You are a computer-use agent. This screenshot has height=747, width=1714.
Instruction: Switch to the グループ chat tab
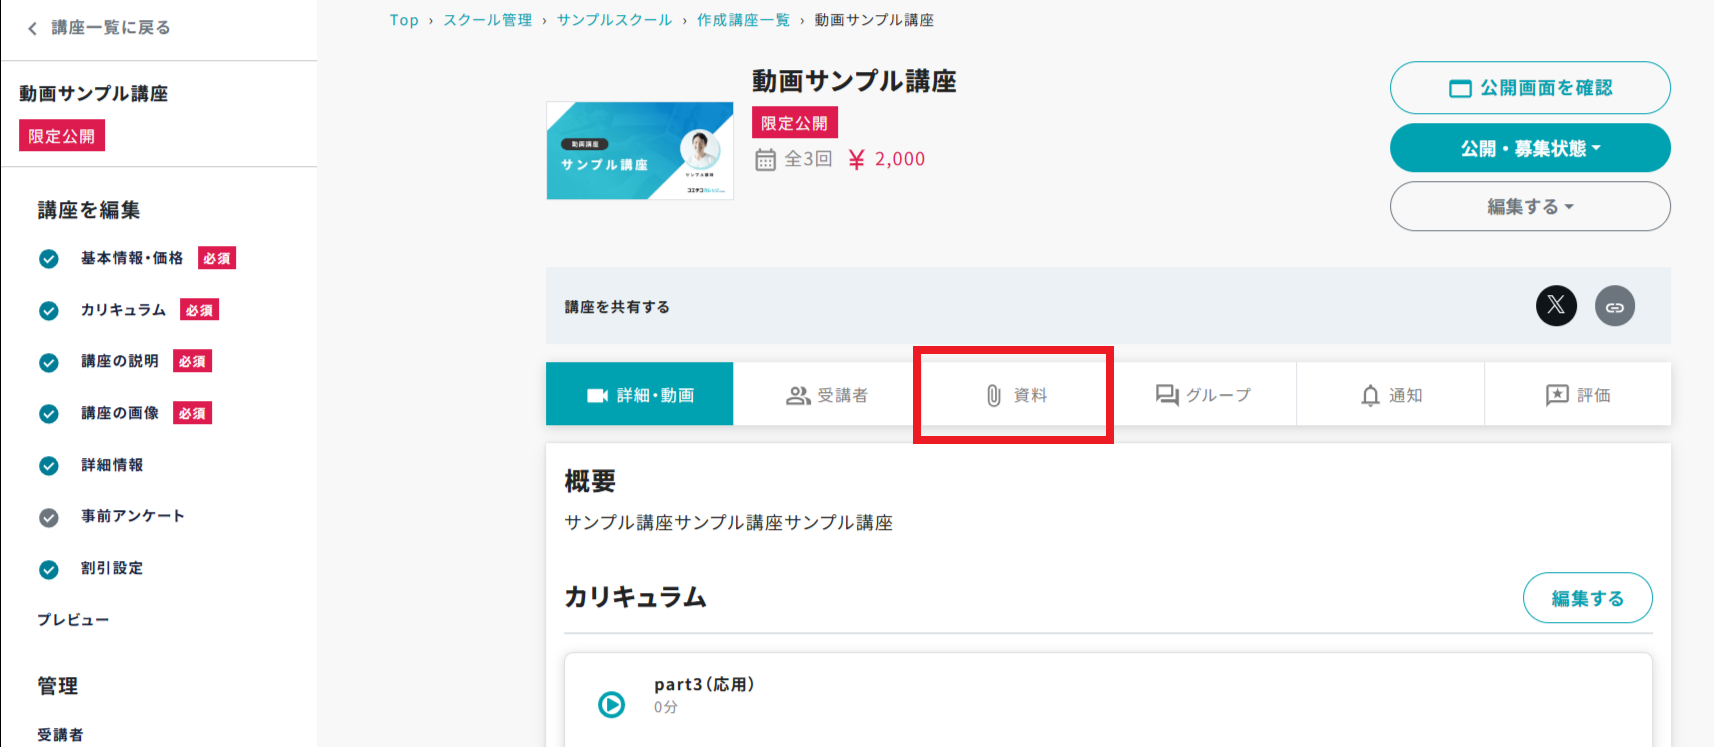1203,395
